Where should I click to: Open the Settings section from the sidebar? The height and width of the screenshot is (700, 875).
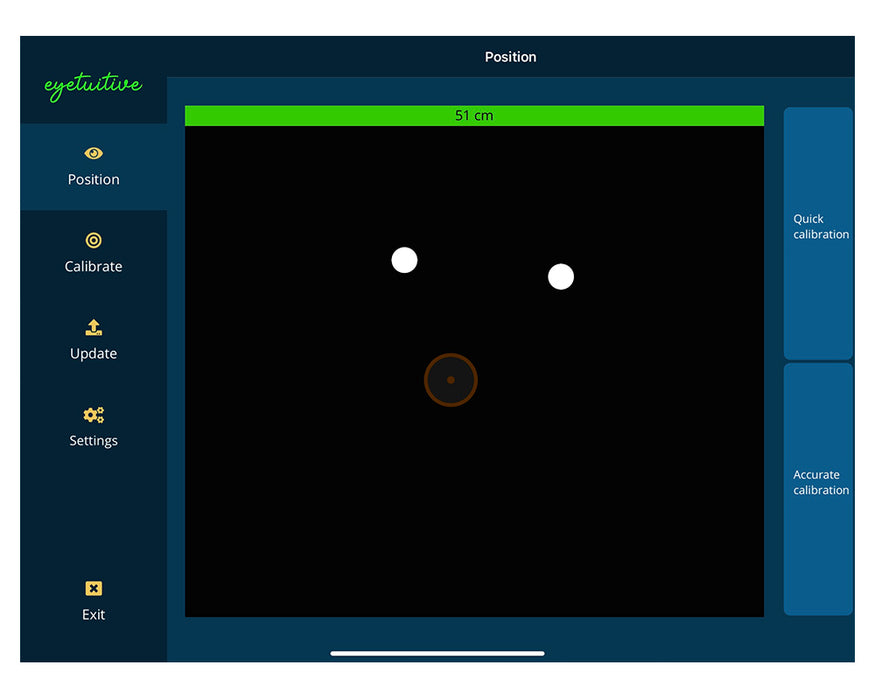pyautogui.click(x=93, y=428)
